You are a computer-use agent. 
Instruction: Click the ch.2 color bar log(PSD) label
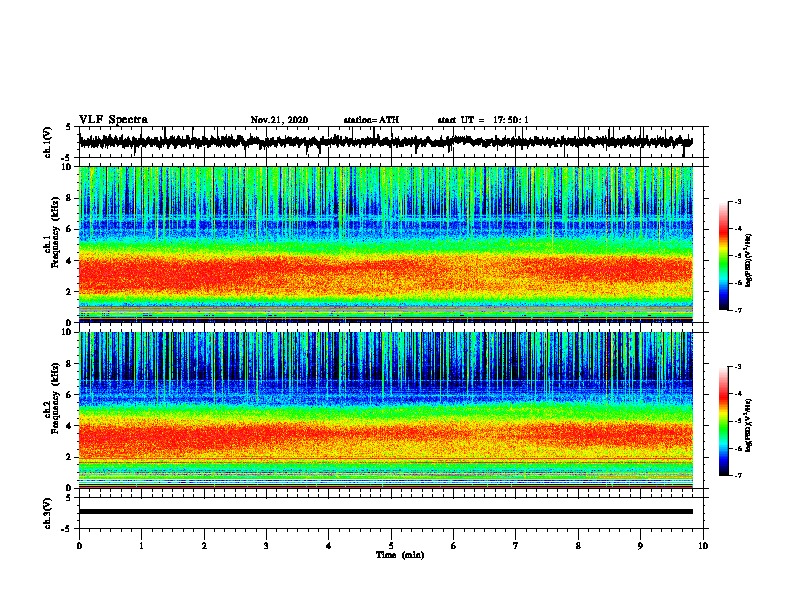pos(749,425)
